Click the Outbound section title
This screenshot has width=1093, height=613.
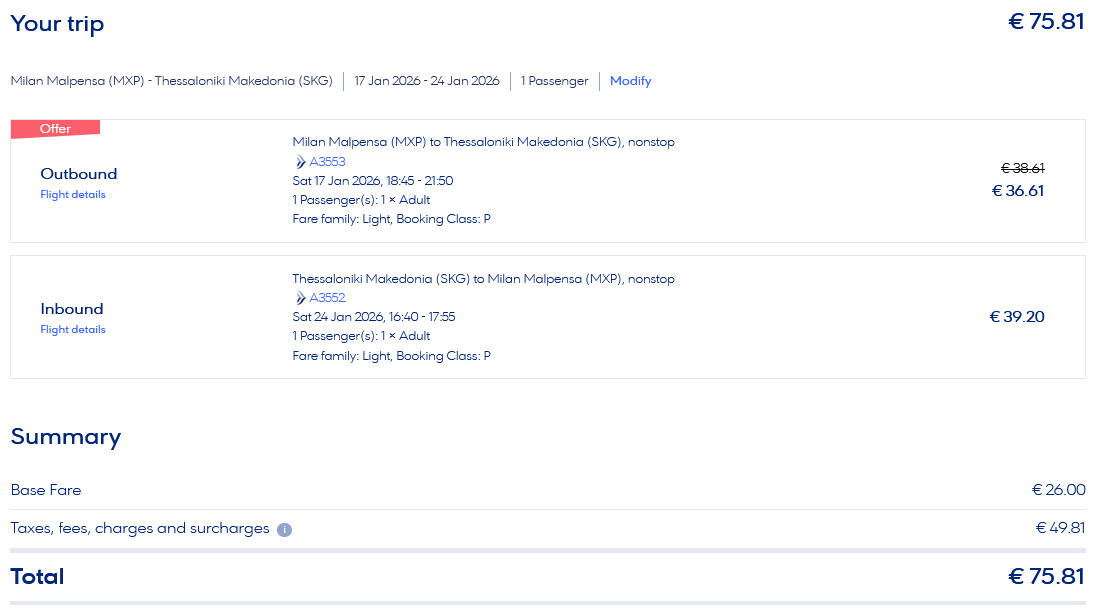tap(79, 174)
